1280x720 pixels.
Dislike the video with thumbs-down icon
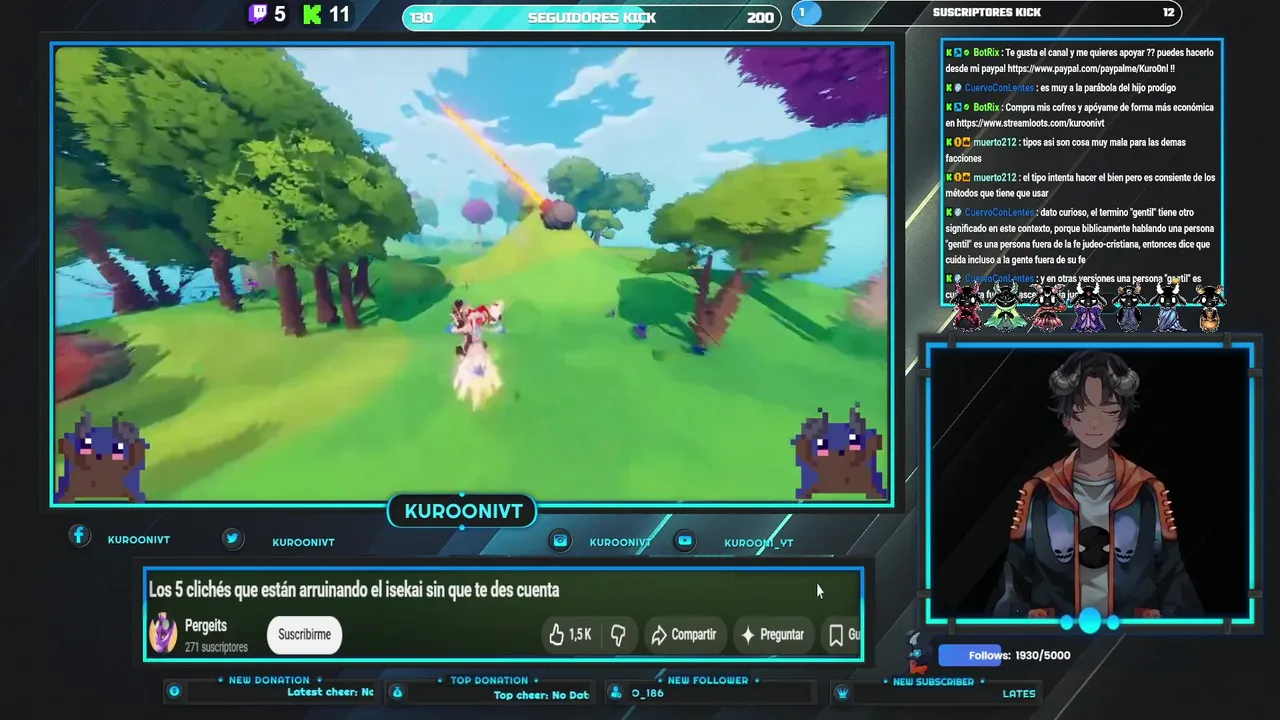618,634
